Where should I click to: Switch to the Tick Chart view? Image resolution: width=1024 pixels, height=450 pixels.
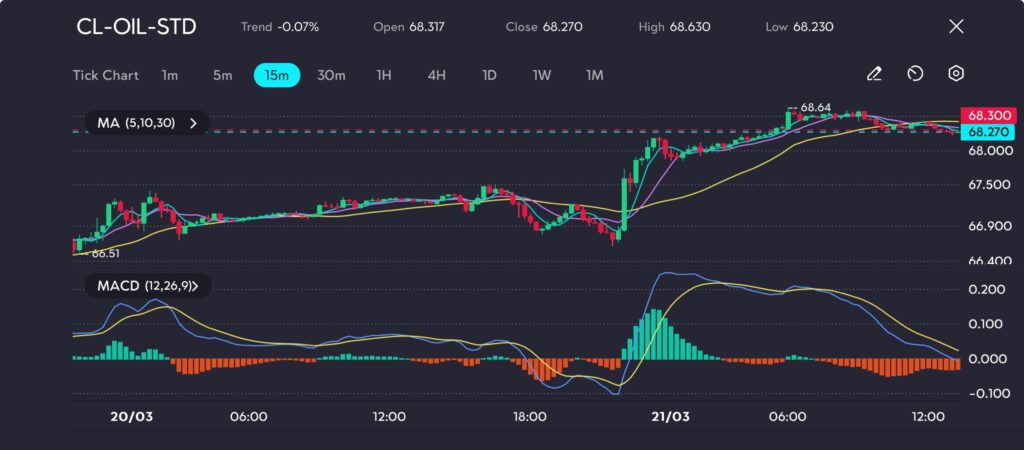105,75
